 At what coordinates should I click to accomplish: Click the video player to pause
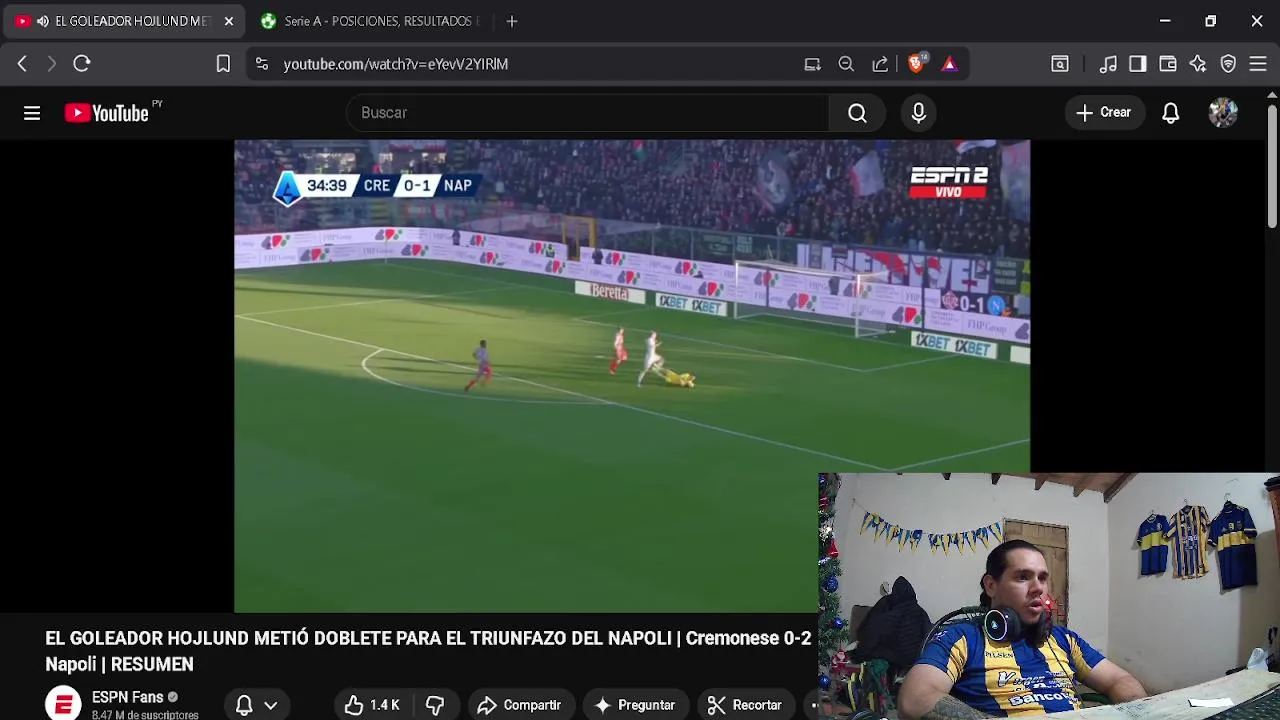(632, 375)
